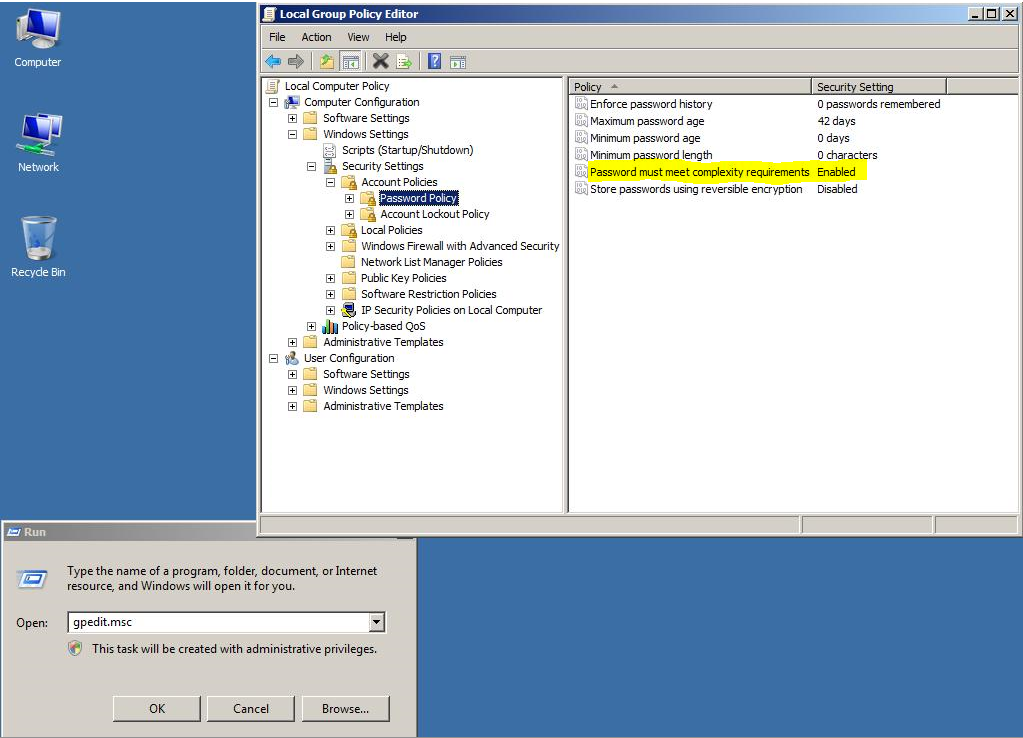Toggle show/hide action pane button

[458, 63]
